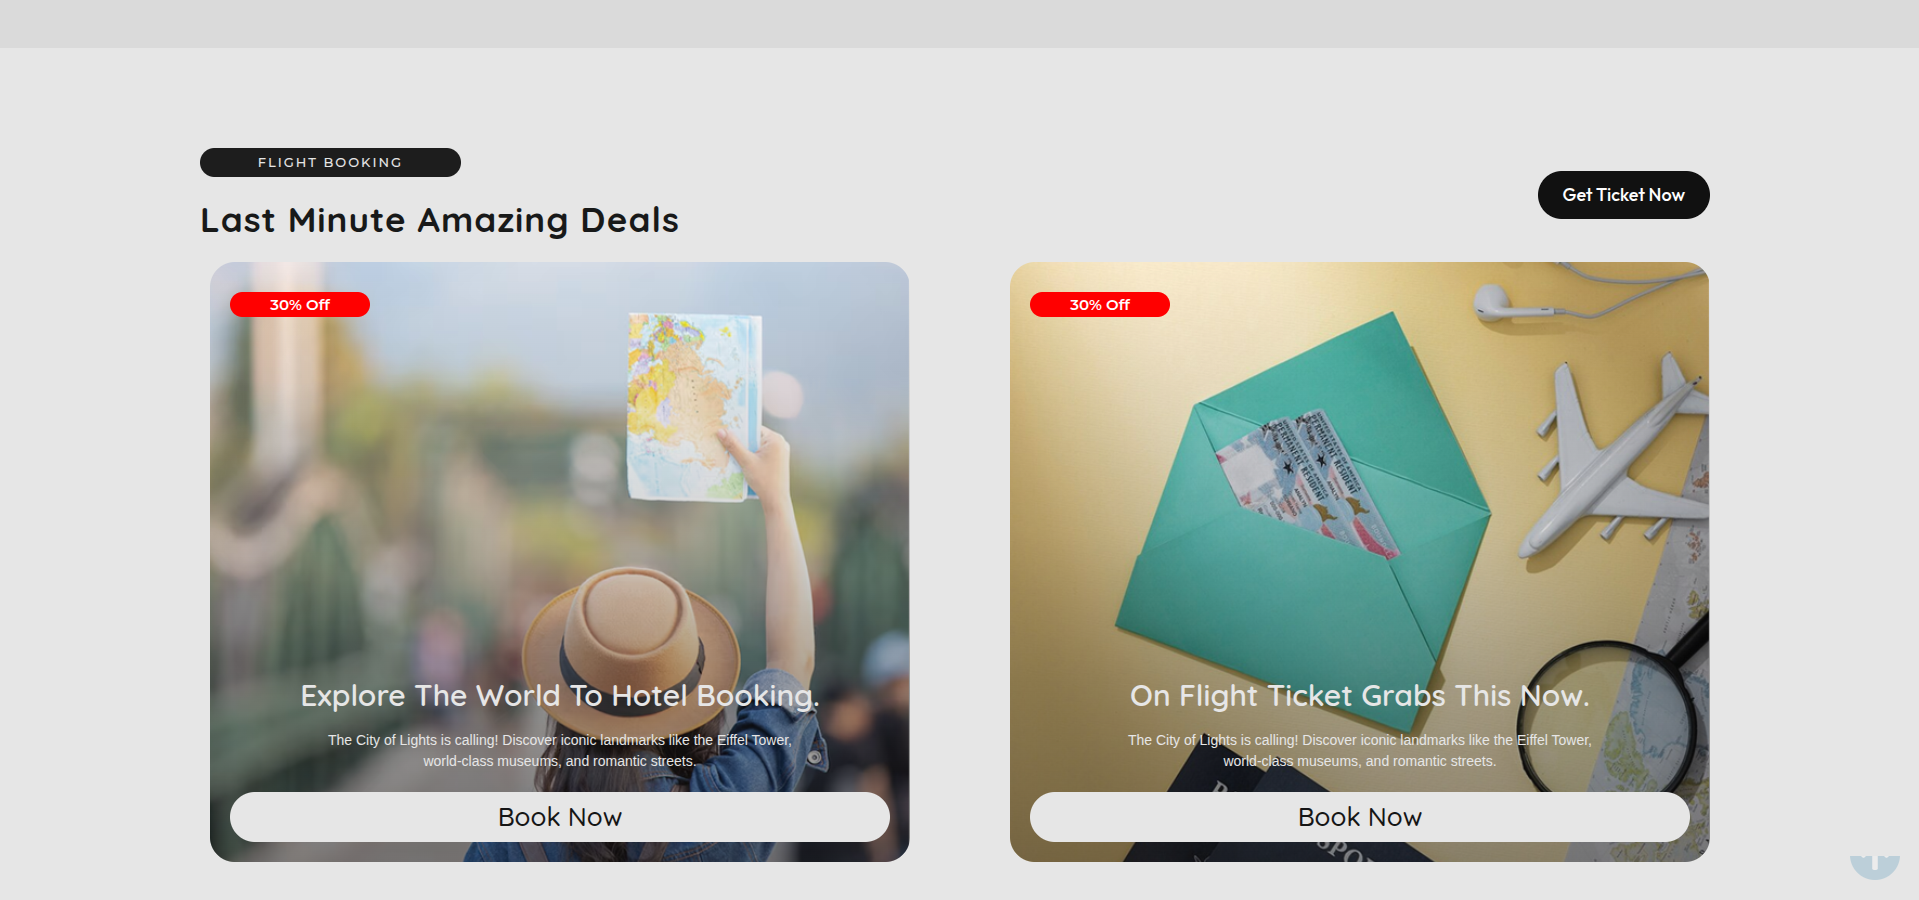The image size is (1919, 900).
Task: Click the description text under the flight ticket title
Action: pos(1359,751)
